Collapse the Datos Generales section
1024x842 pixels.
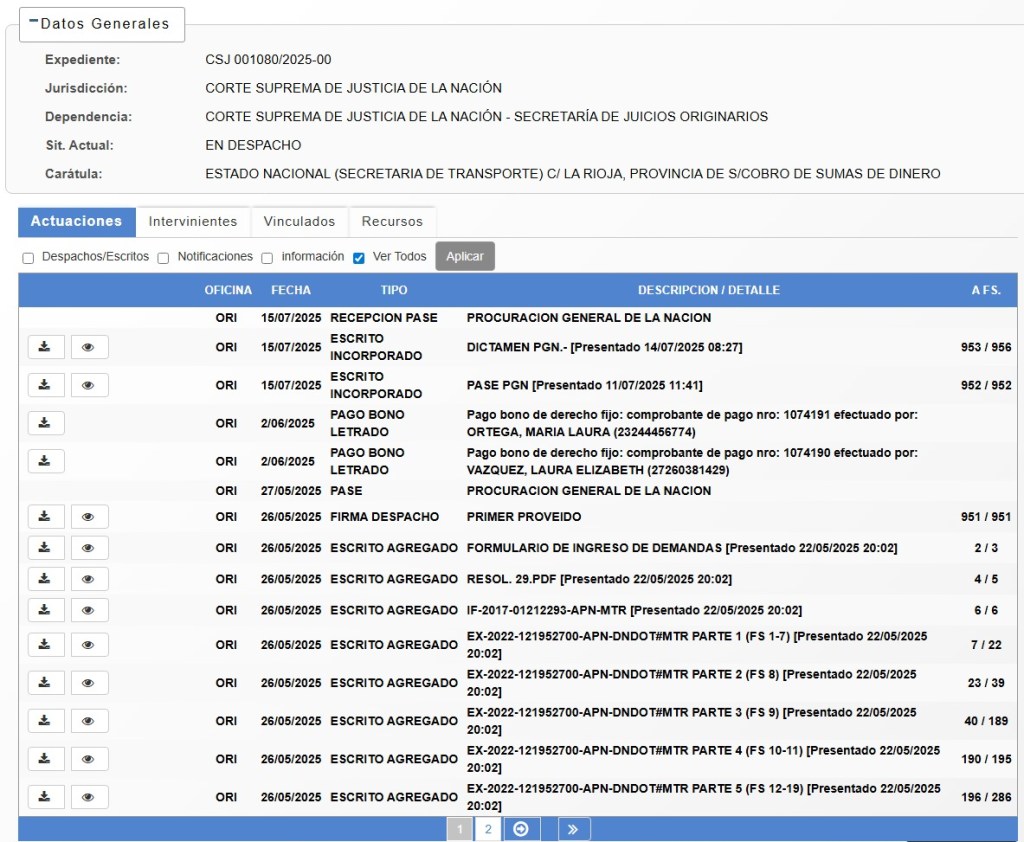pyautogui.click(x=34, y=22)
